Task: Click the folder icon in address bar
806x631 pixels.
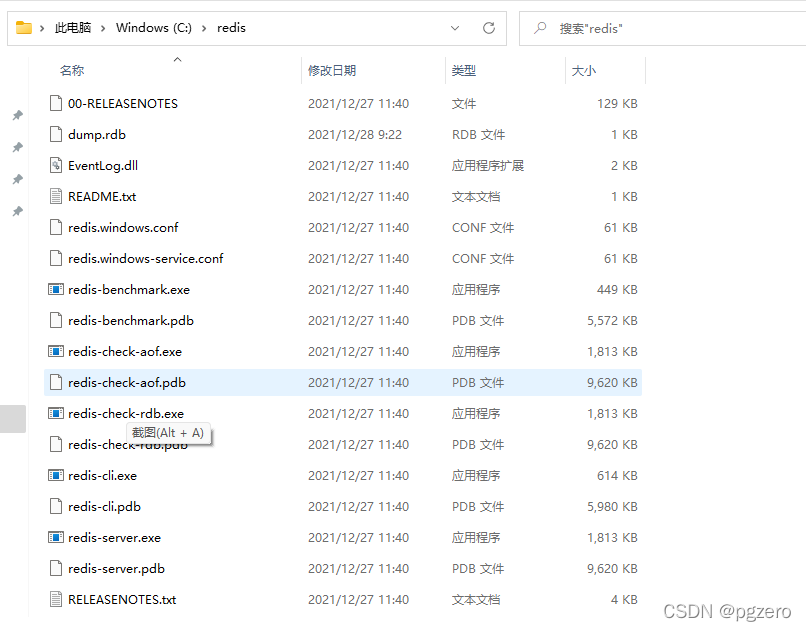Action: (x=24, y=27)
